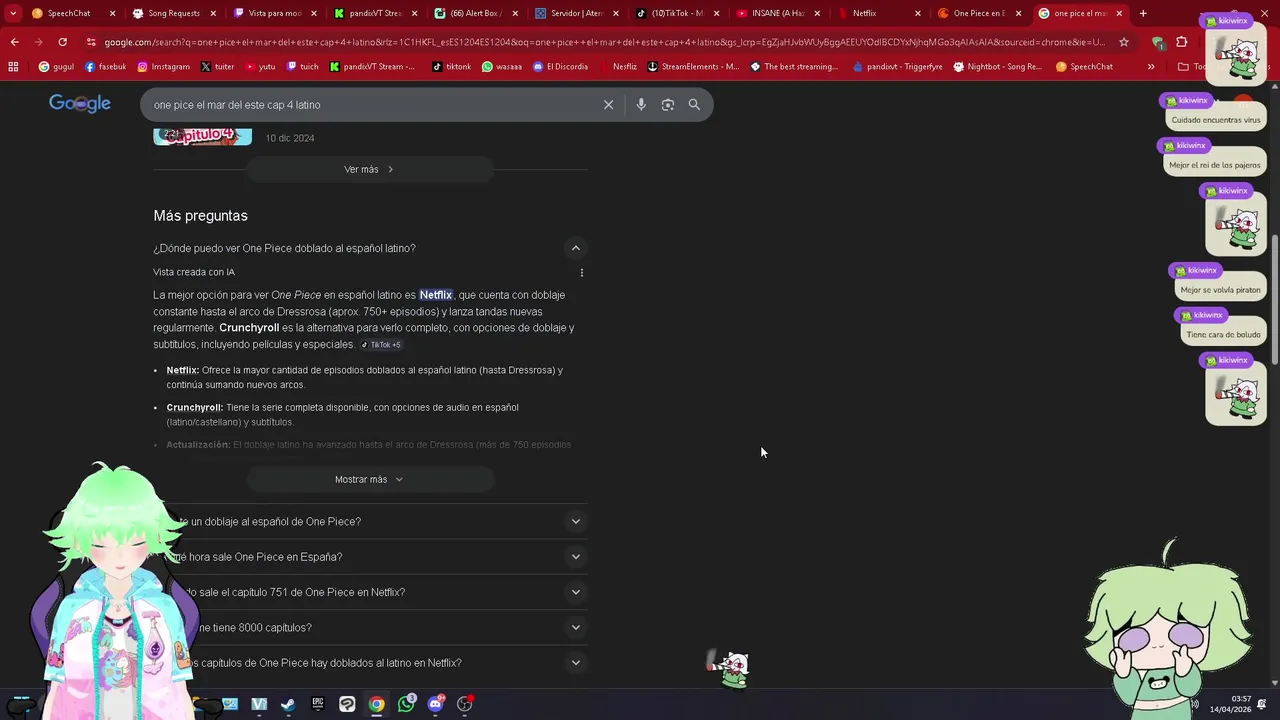The height and width of the screenshot is (720, 1280).
Task: Open the StreamElements bookmark
Action: click(x=693, y=66)
